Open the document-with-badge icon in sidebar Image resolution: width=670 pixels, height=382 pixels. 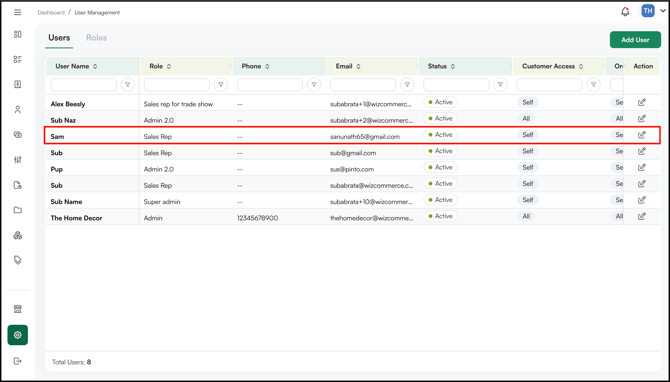[18, 185]
